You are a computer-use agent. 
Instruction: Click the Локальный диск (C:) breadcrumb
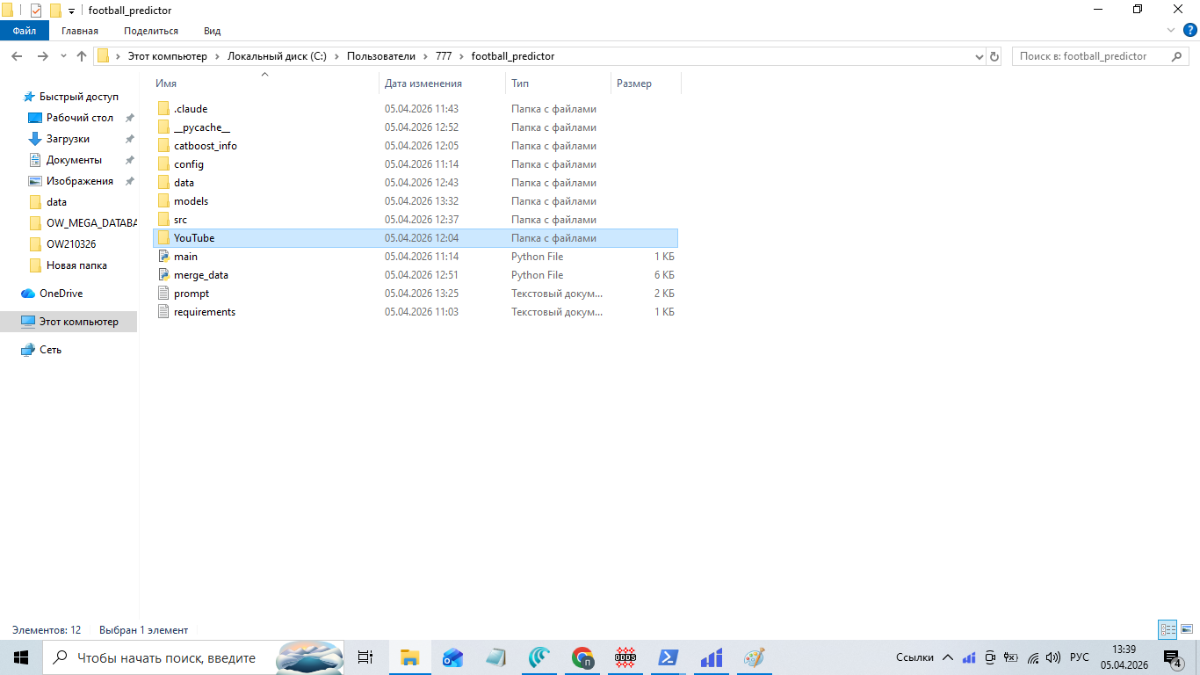point(280,57)
